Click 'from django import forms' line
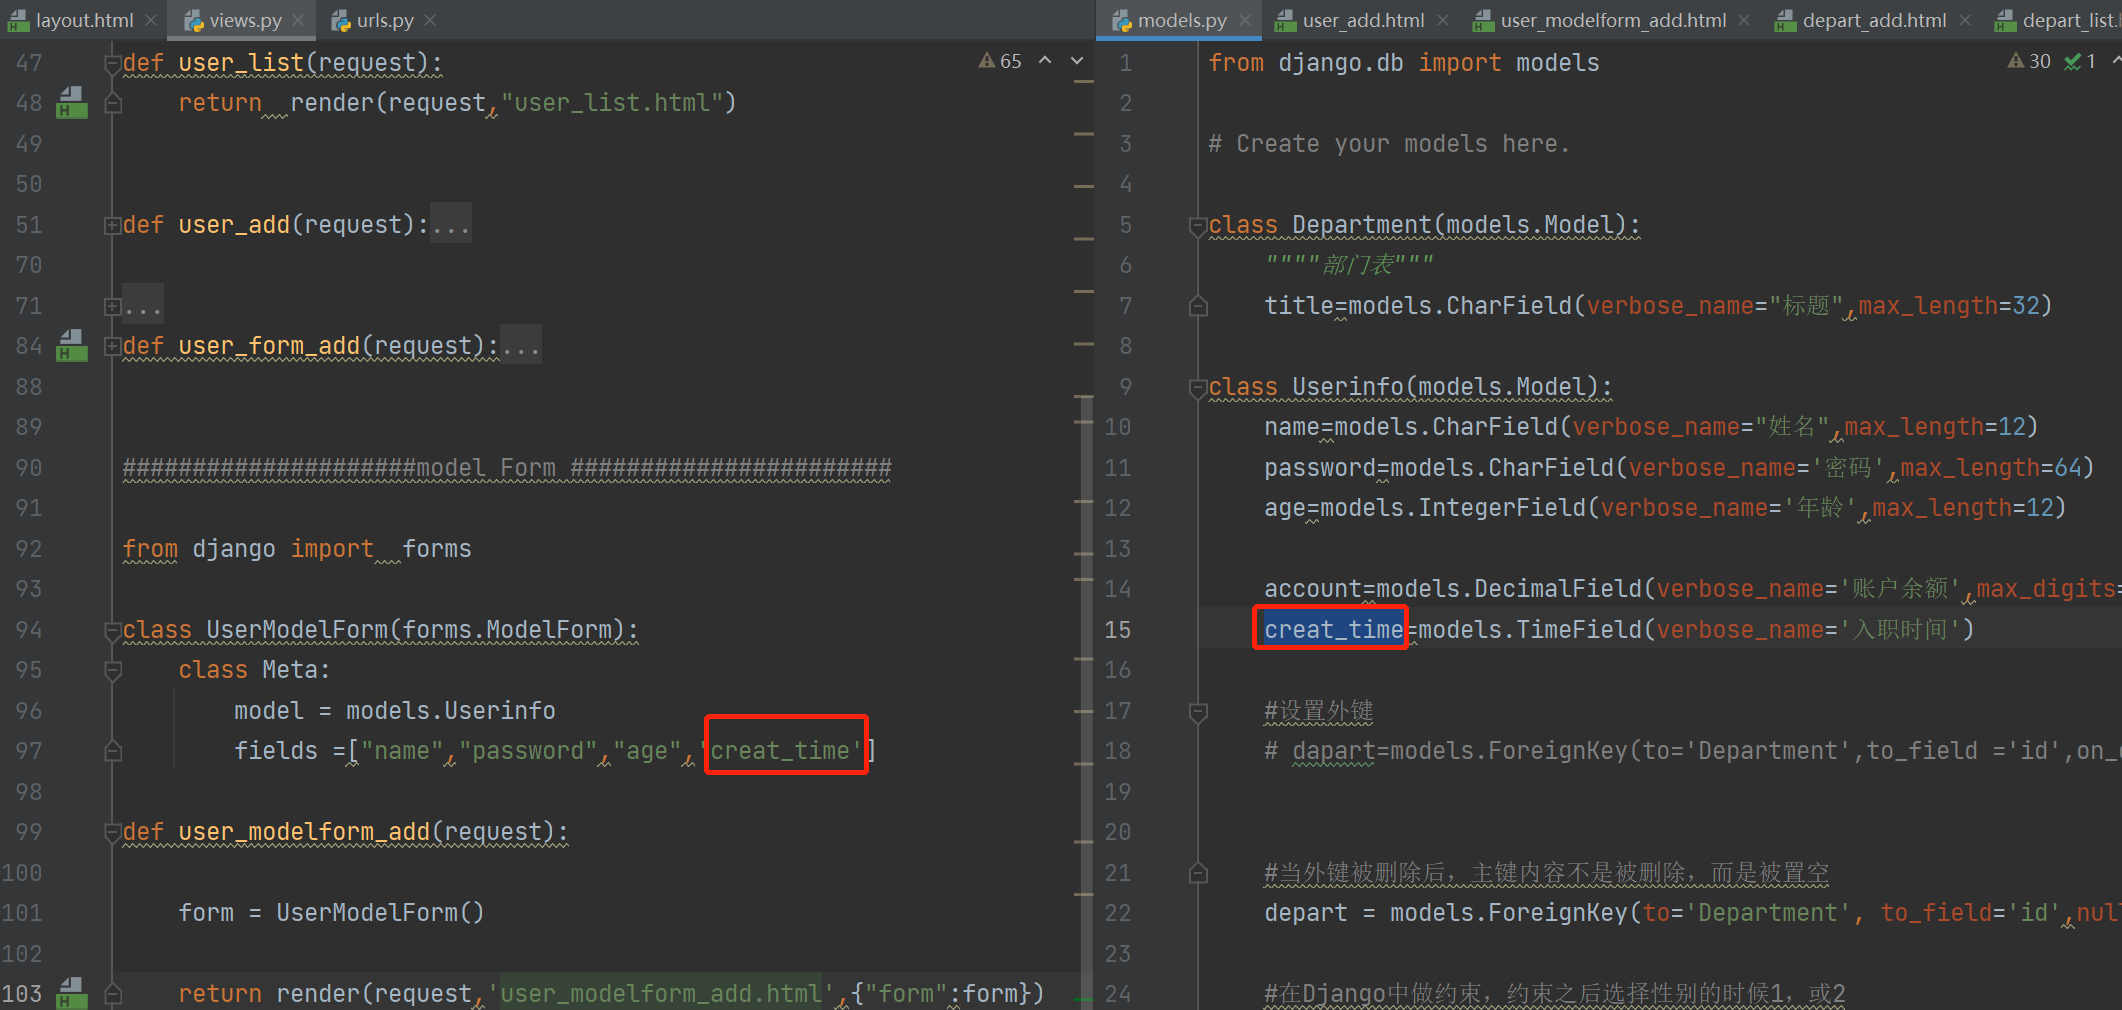The image size is (2122, 1010). pyautogui.click(x=297, y=548)
